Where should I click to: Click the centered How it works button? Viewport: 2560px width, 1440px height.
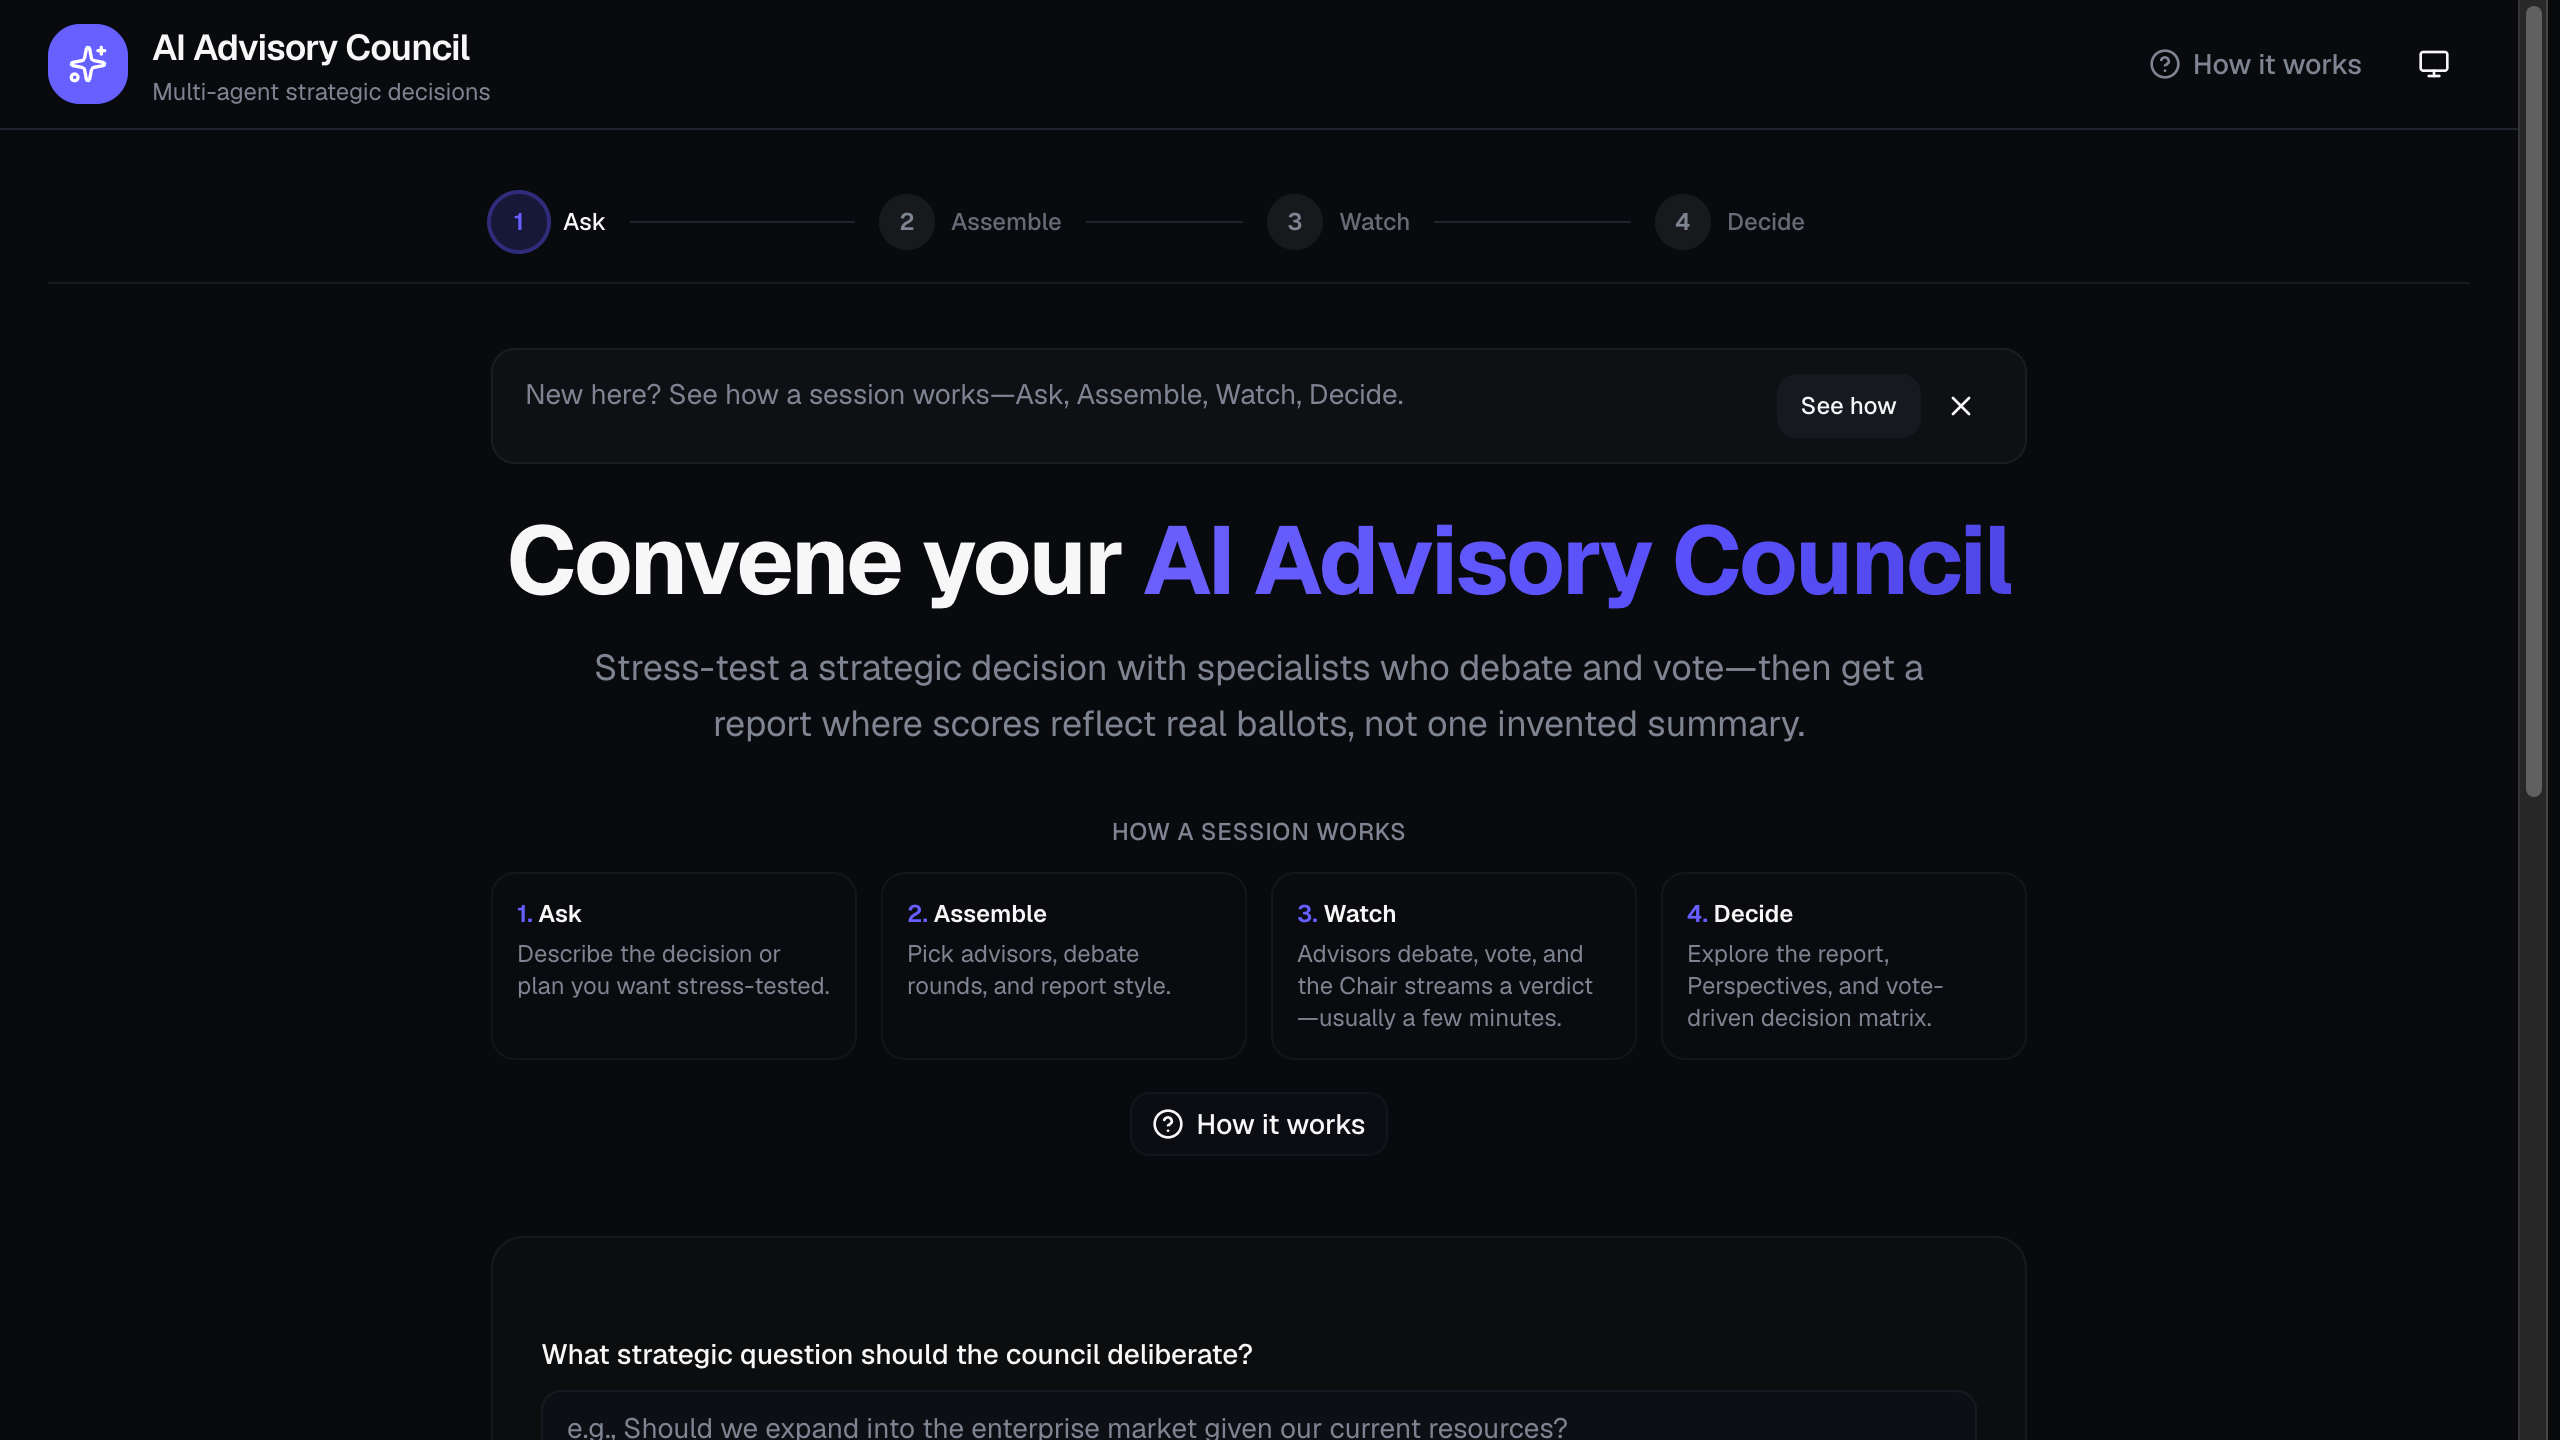[1259, 1124]
